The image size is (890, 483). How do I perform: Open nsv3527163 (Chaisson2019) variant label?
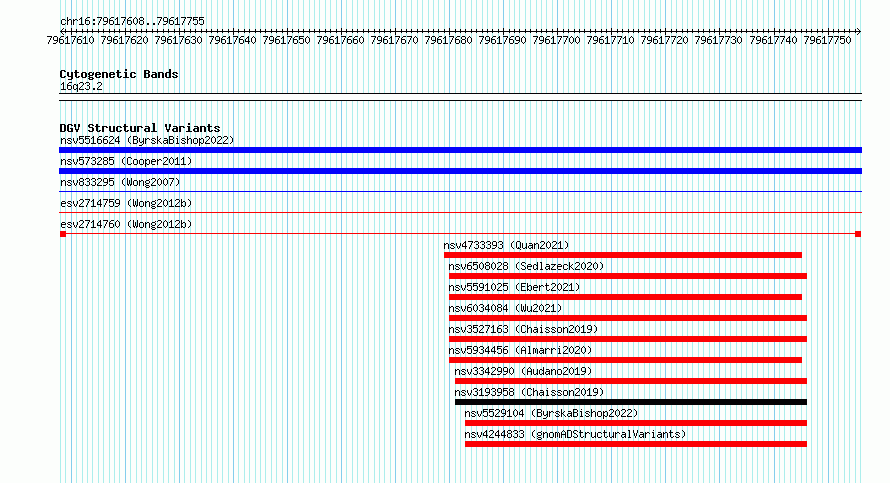523,329
